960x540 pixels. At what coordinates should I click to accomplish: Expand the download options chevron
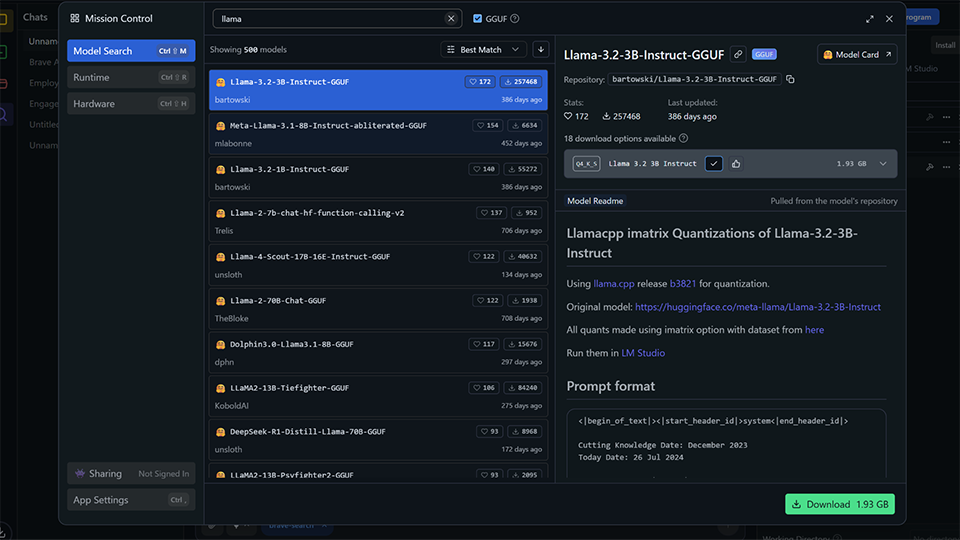click(883, 163)
